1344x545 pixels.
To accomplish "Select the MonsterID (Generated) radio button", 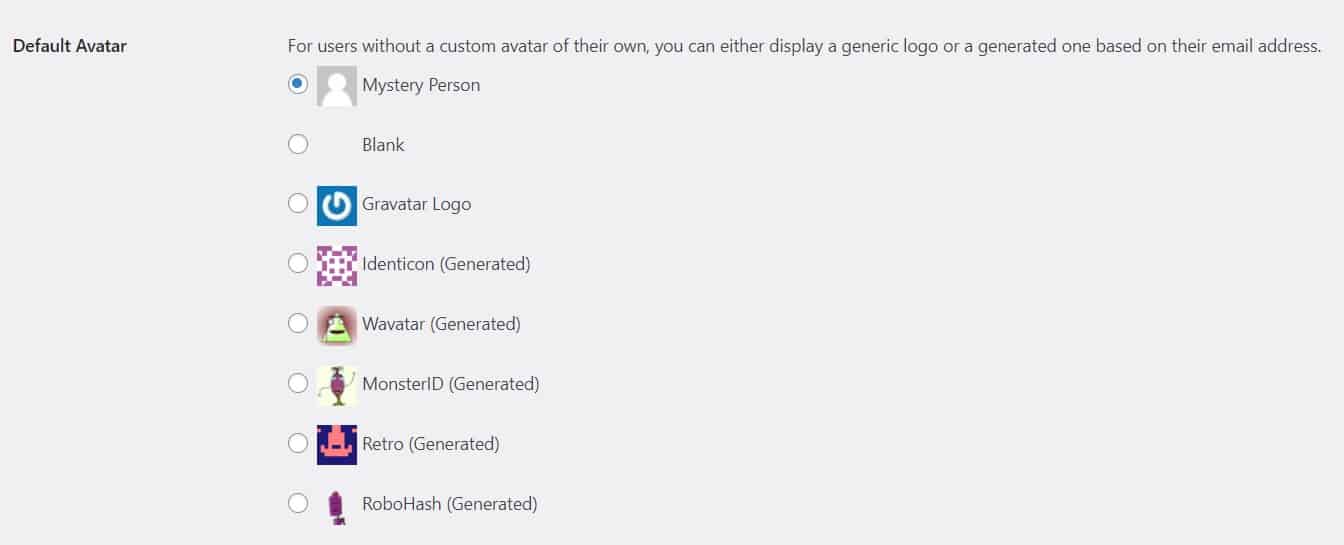I will click(x=298, y=384).
